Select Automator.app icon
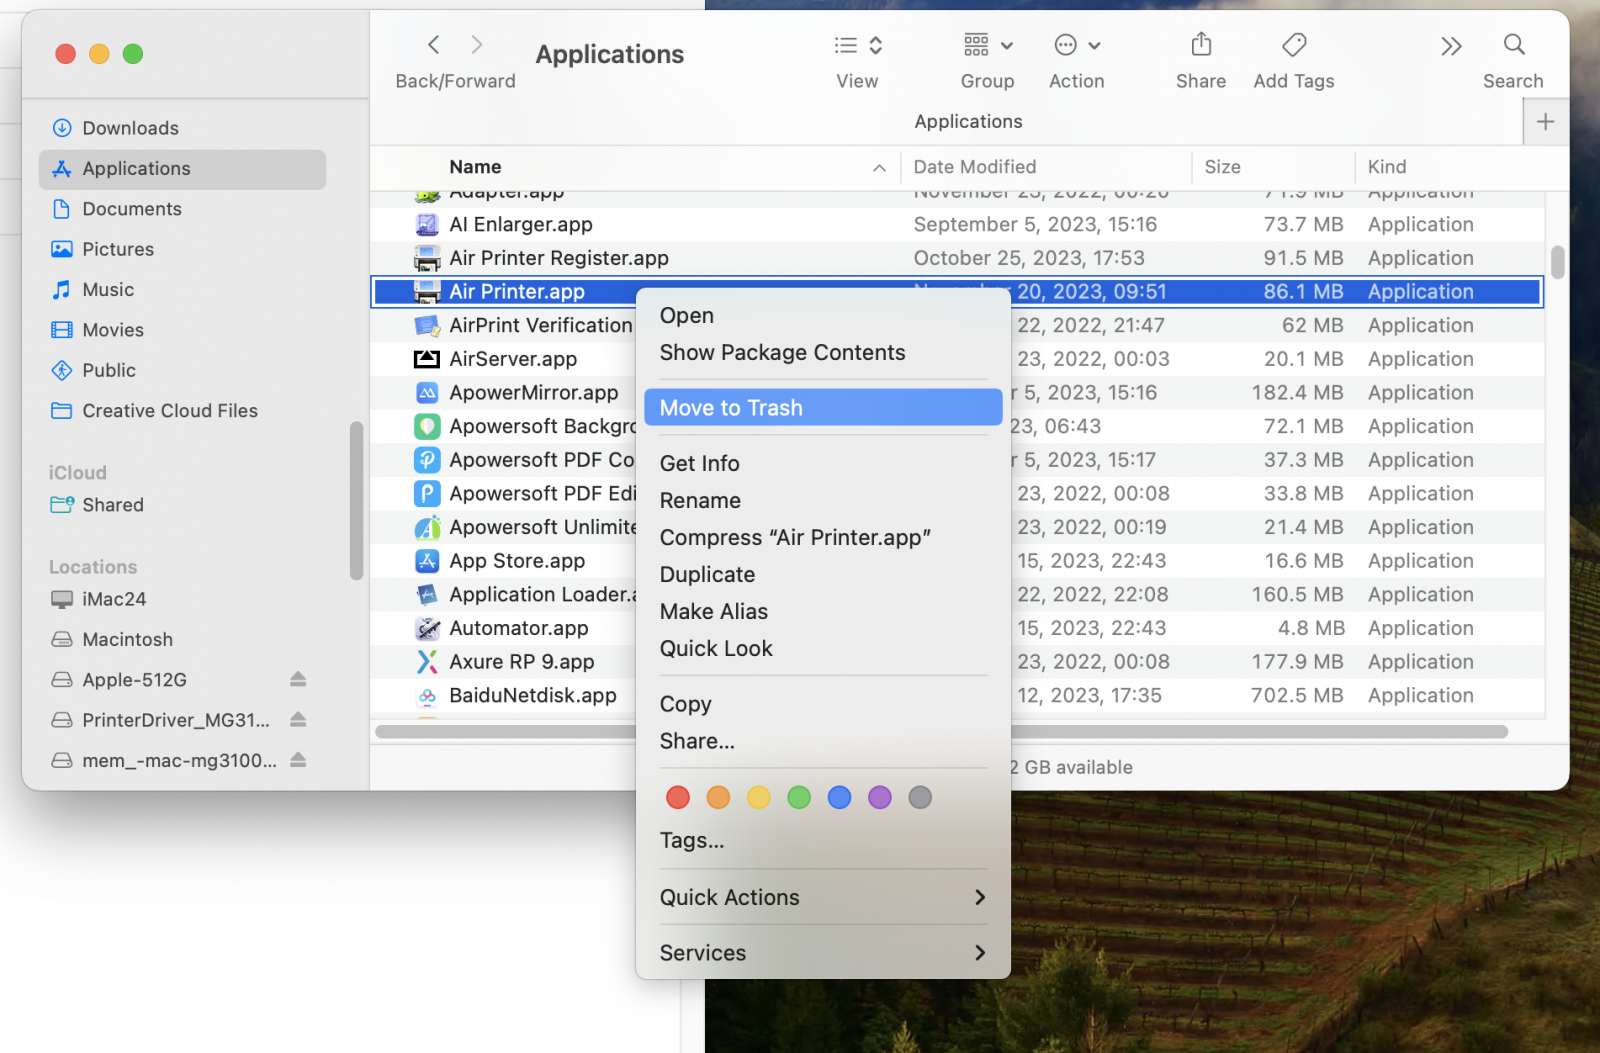Screen dimensions: 1600x1053 coord(427,628)
